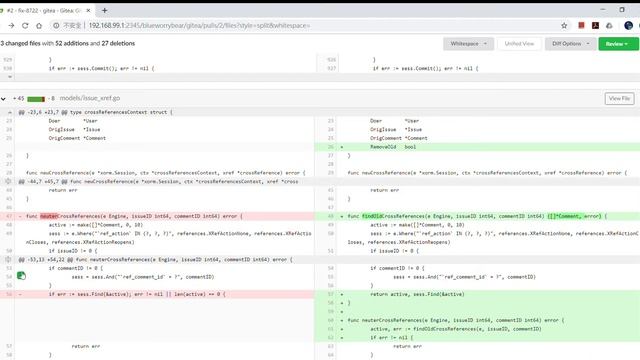Expand hidden lines below line 930
This screenshot has height=360, width=640.
click(10, 77)
